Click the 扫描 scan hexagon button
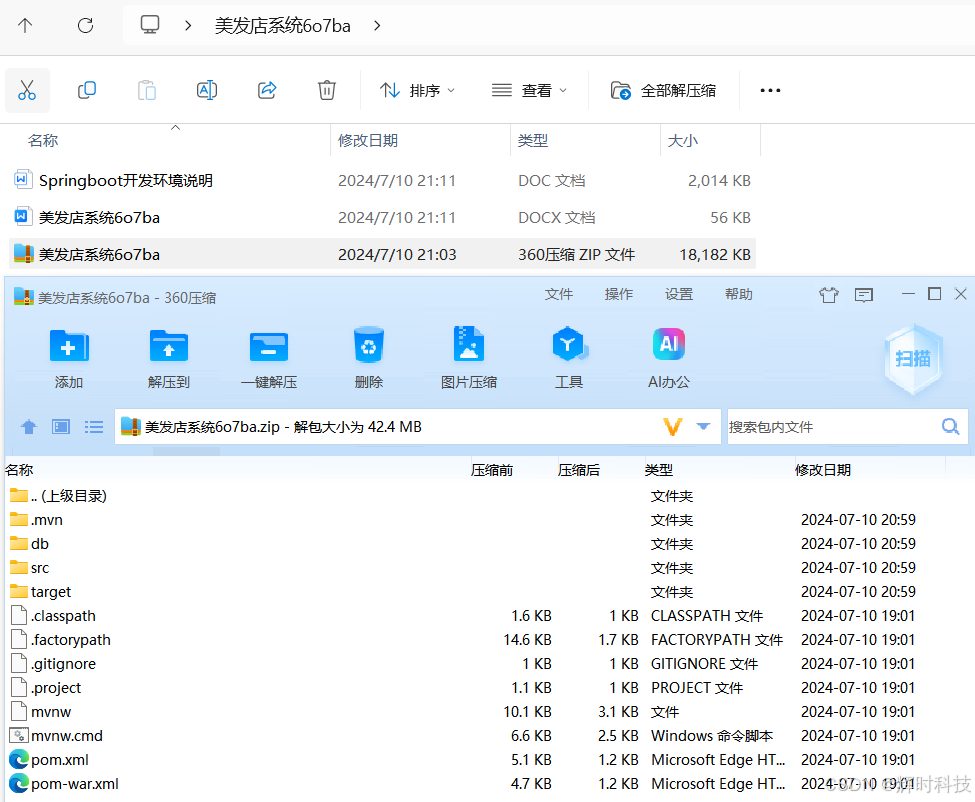The width and height of the screenshot is (975, 802). point(913,359)
